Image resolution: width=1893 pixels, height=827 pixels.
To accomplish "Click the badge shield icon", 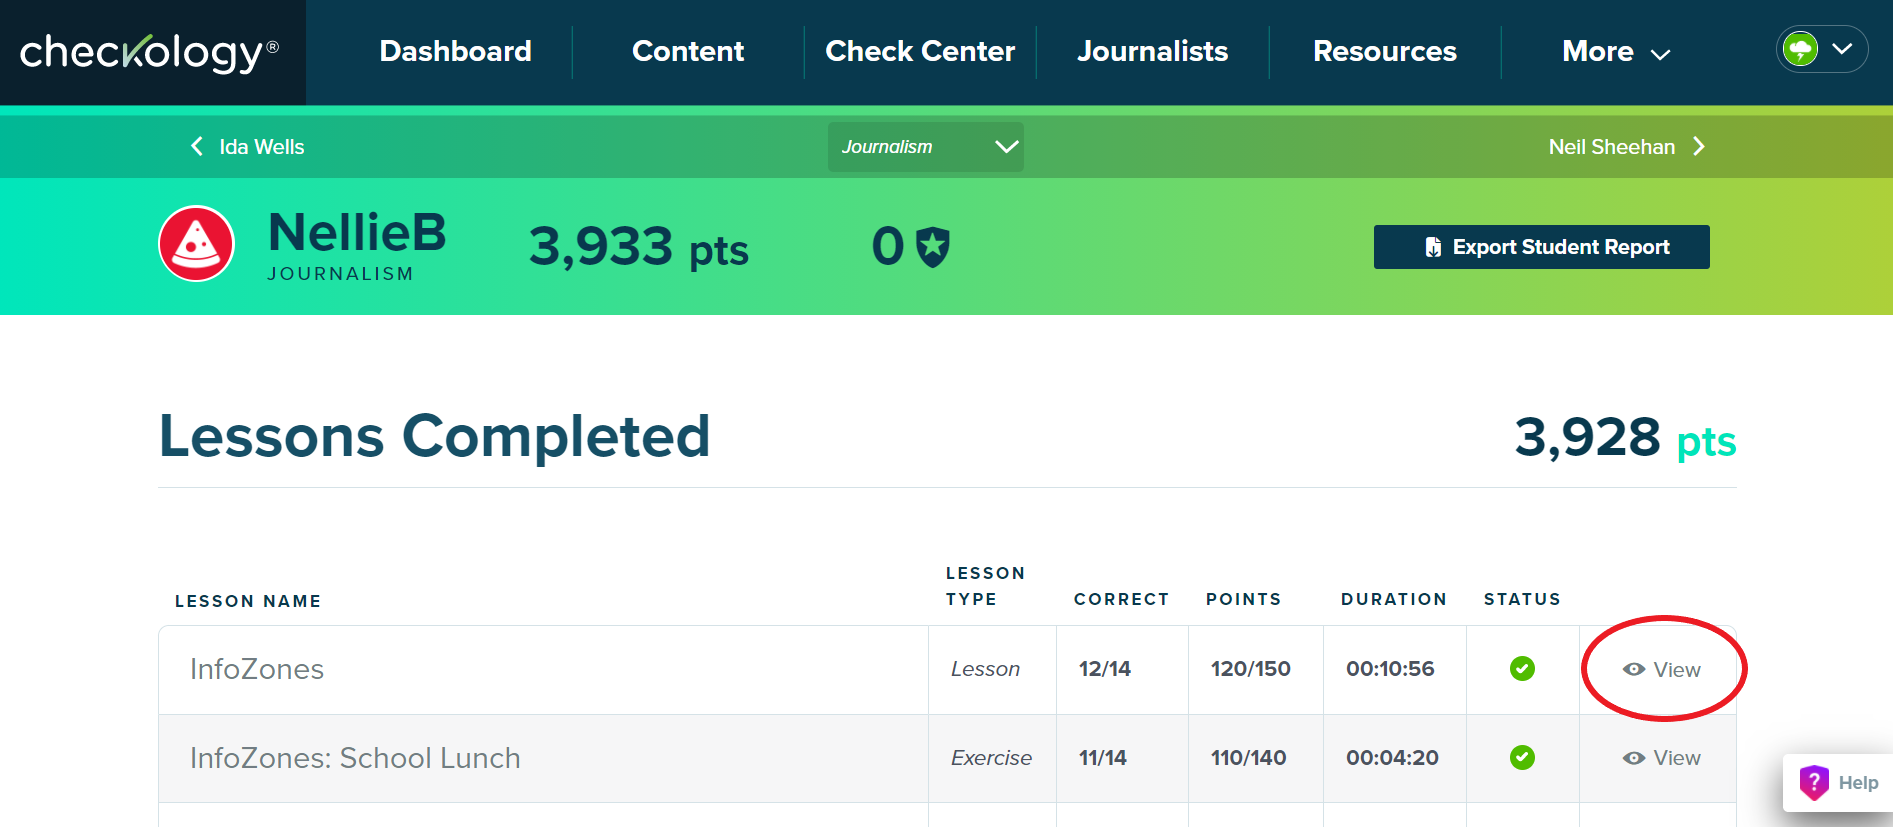I will (933, 247).
